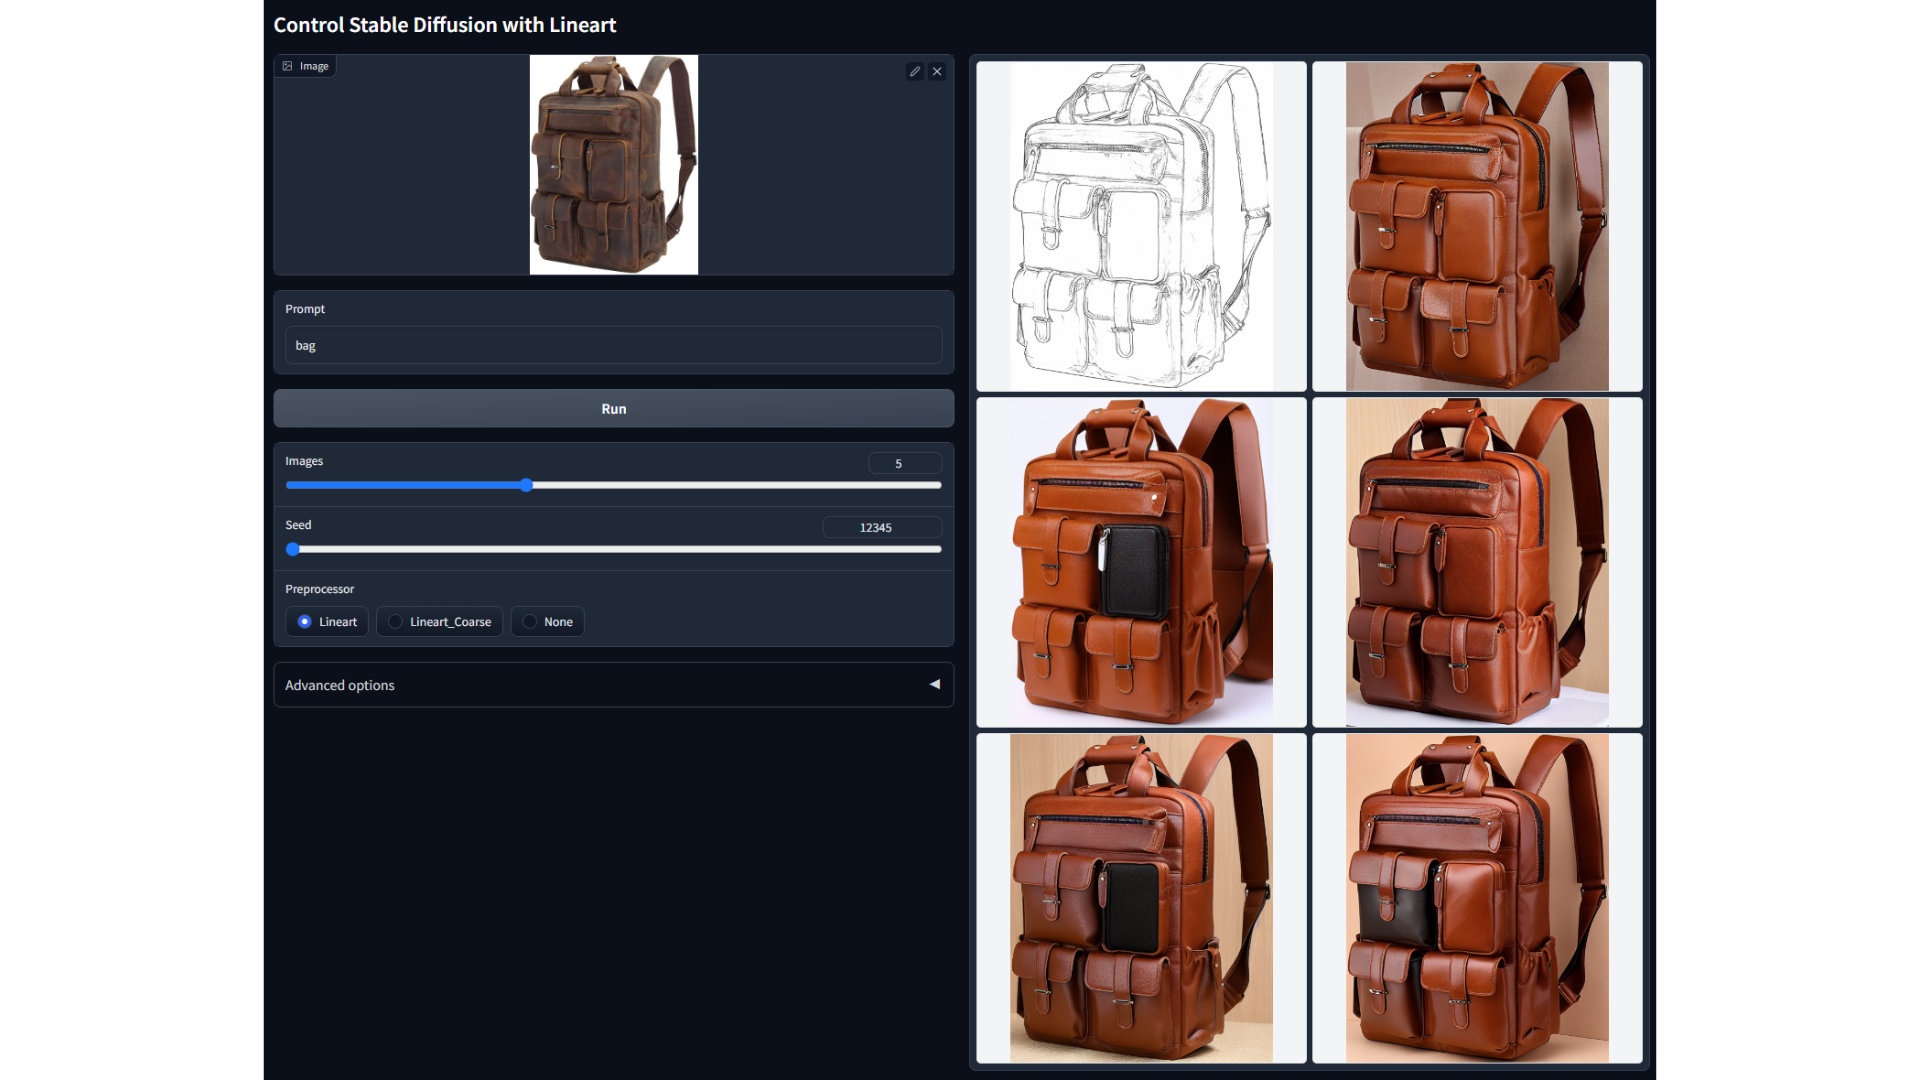The height and width of the screenshot is (1080, 1920).
Task: Click the Images number box showing 5
Action: [904, 463]
